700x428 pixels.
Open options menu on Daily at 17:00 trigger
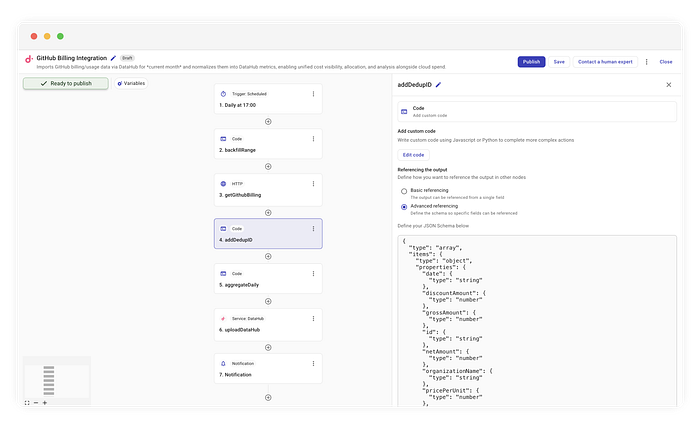(x=313, y=94)
